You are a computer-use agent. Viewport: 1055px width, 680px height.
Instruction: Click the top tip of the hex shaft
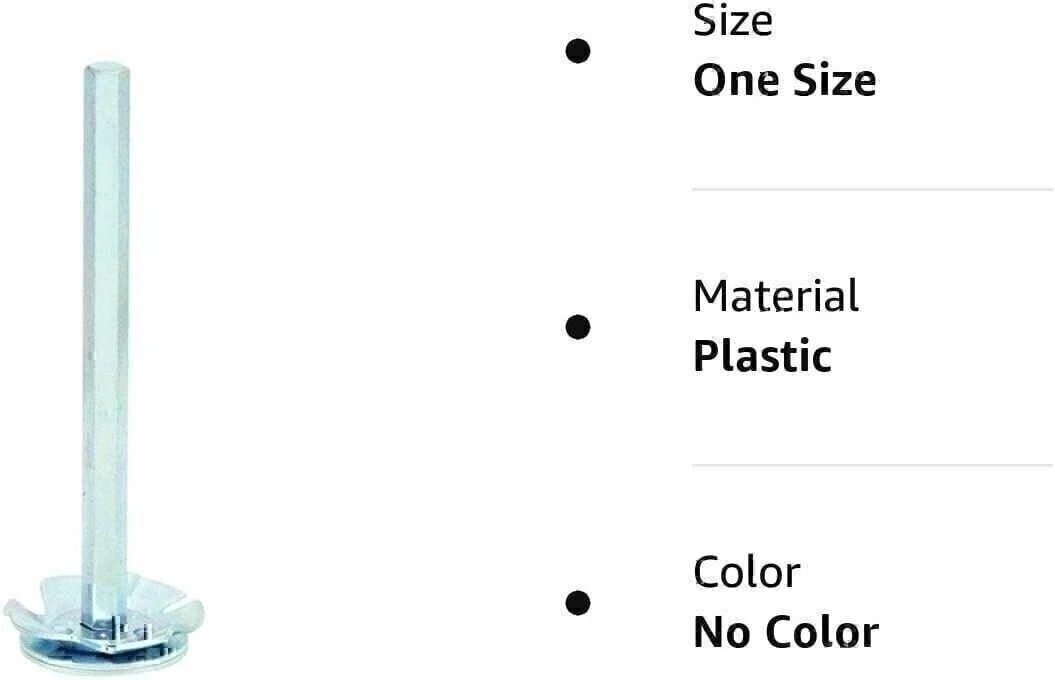click(x=106, y=67)
